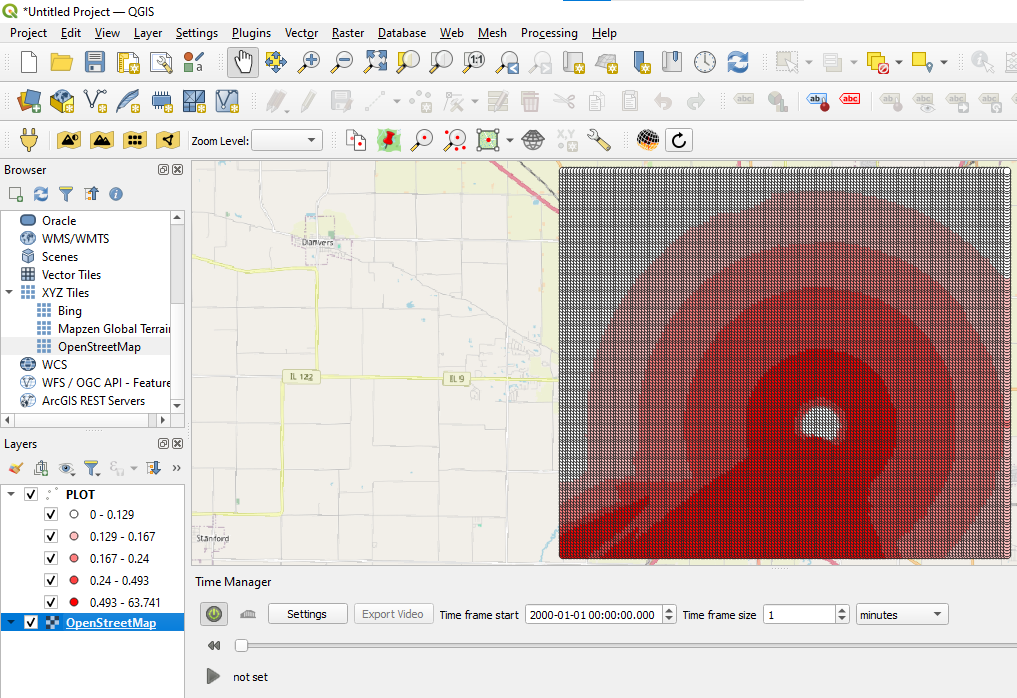Create a new project with toolbar icon
1017x698 pixels.
[29, 62]
